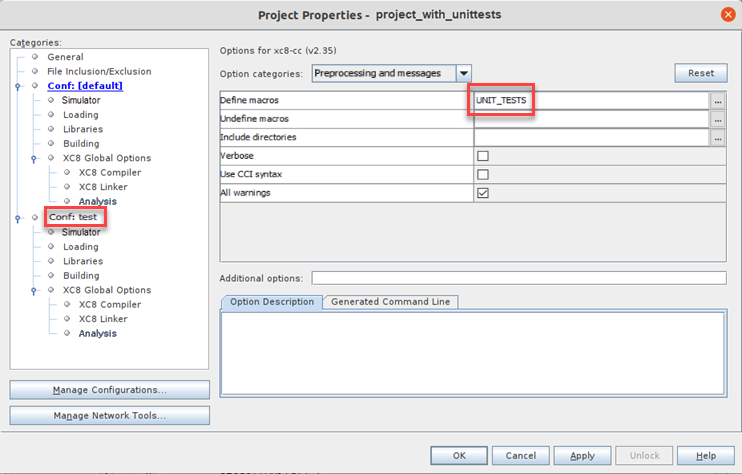Click the browse button for Undefine macros
This screenshot has height=474, width=742.
pyautogui.click(x=717, y=119)
